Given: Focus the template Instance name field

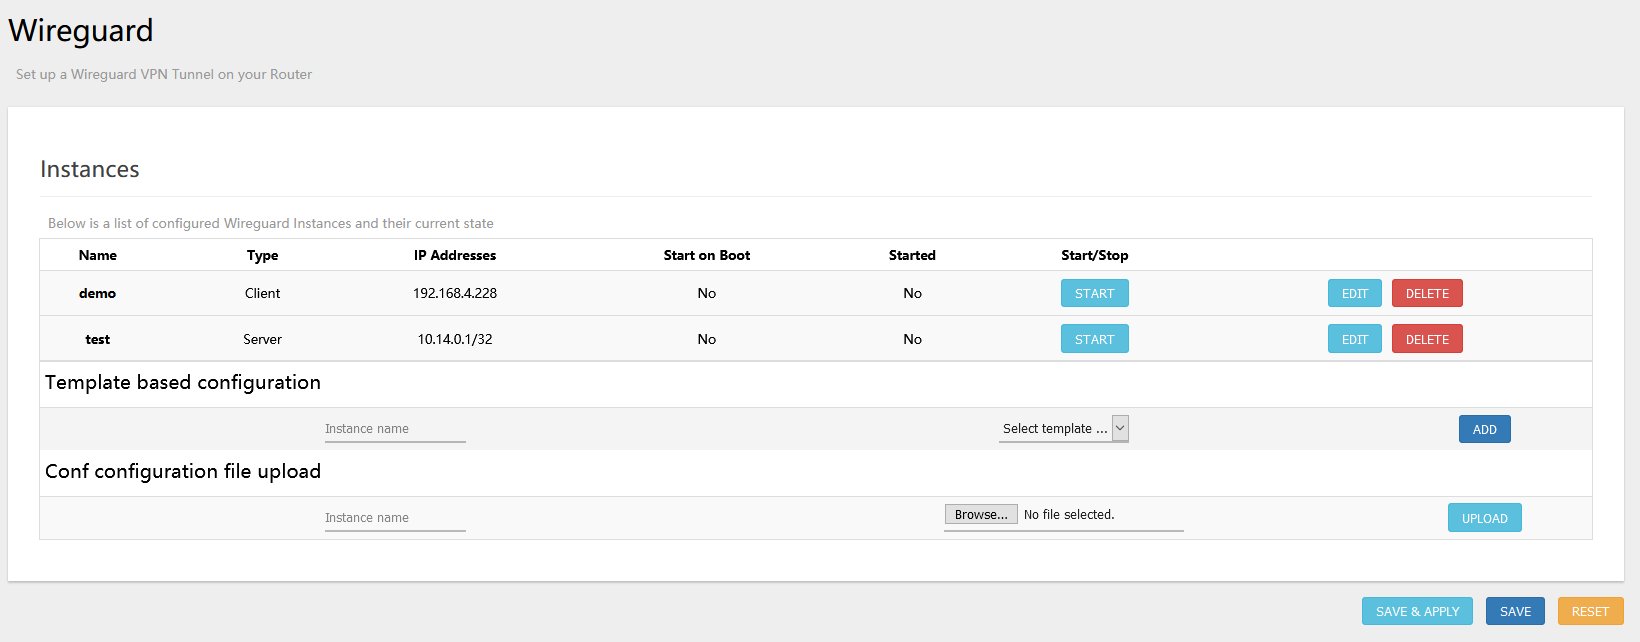Looking at the screenshot, I should click(395, 429).
